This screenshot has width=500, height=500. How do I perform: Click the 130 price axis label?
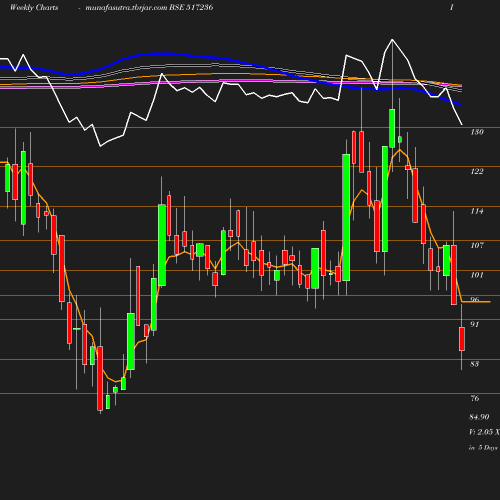click(477, 132)
